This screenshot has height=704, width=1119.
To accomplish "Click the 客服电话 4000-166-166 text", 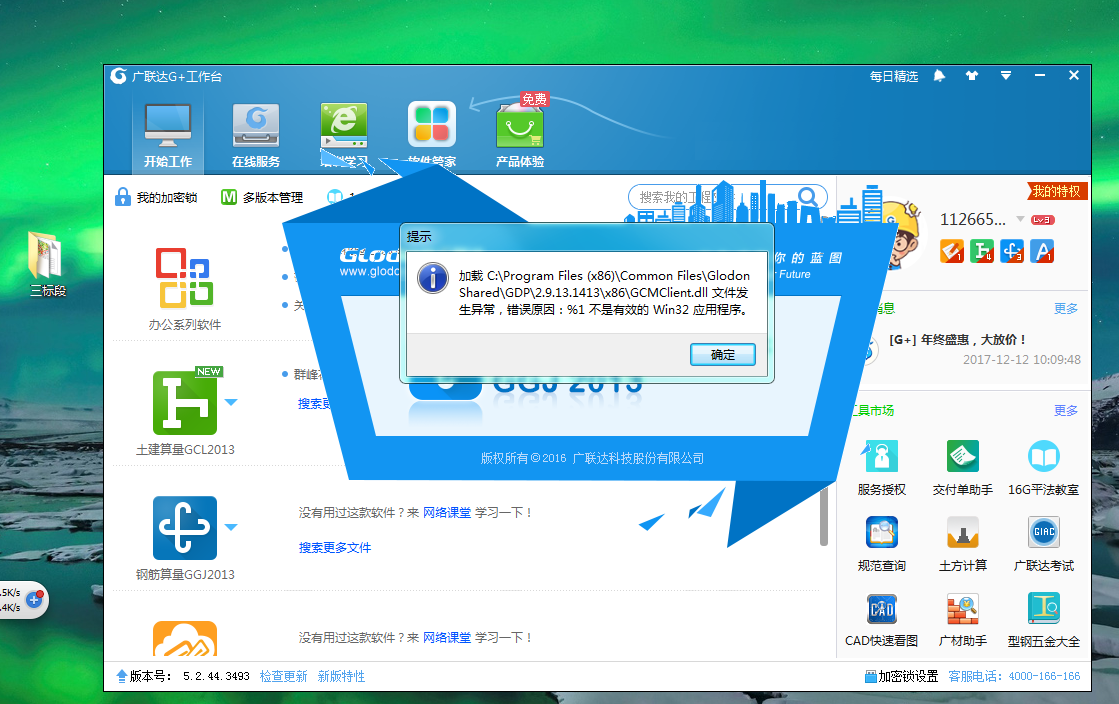I will tap(1014, 676).
